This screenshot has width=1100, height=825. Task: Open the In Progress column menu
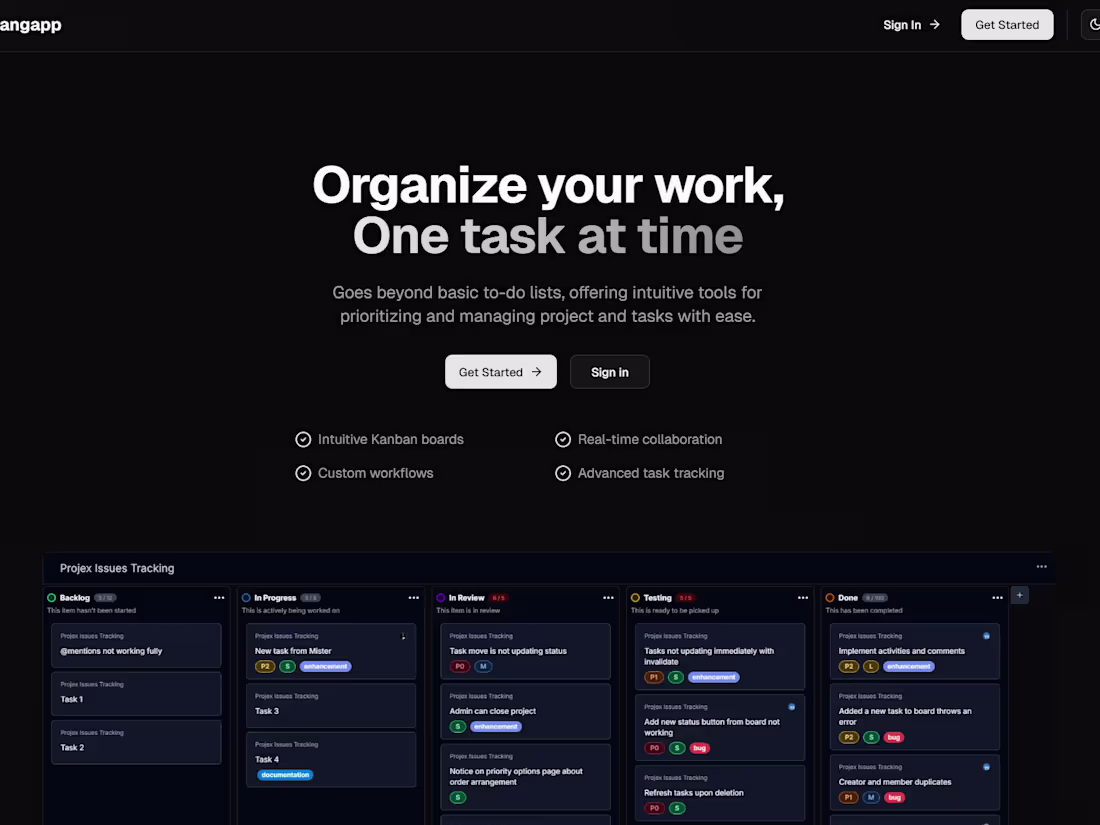pyautogui.click(x=413, y=598)
